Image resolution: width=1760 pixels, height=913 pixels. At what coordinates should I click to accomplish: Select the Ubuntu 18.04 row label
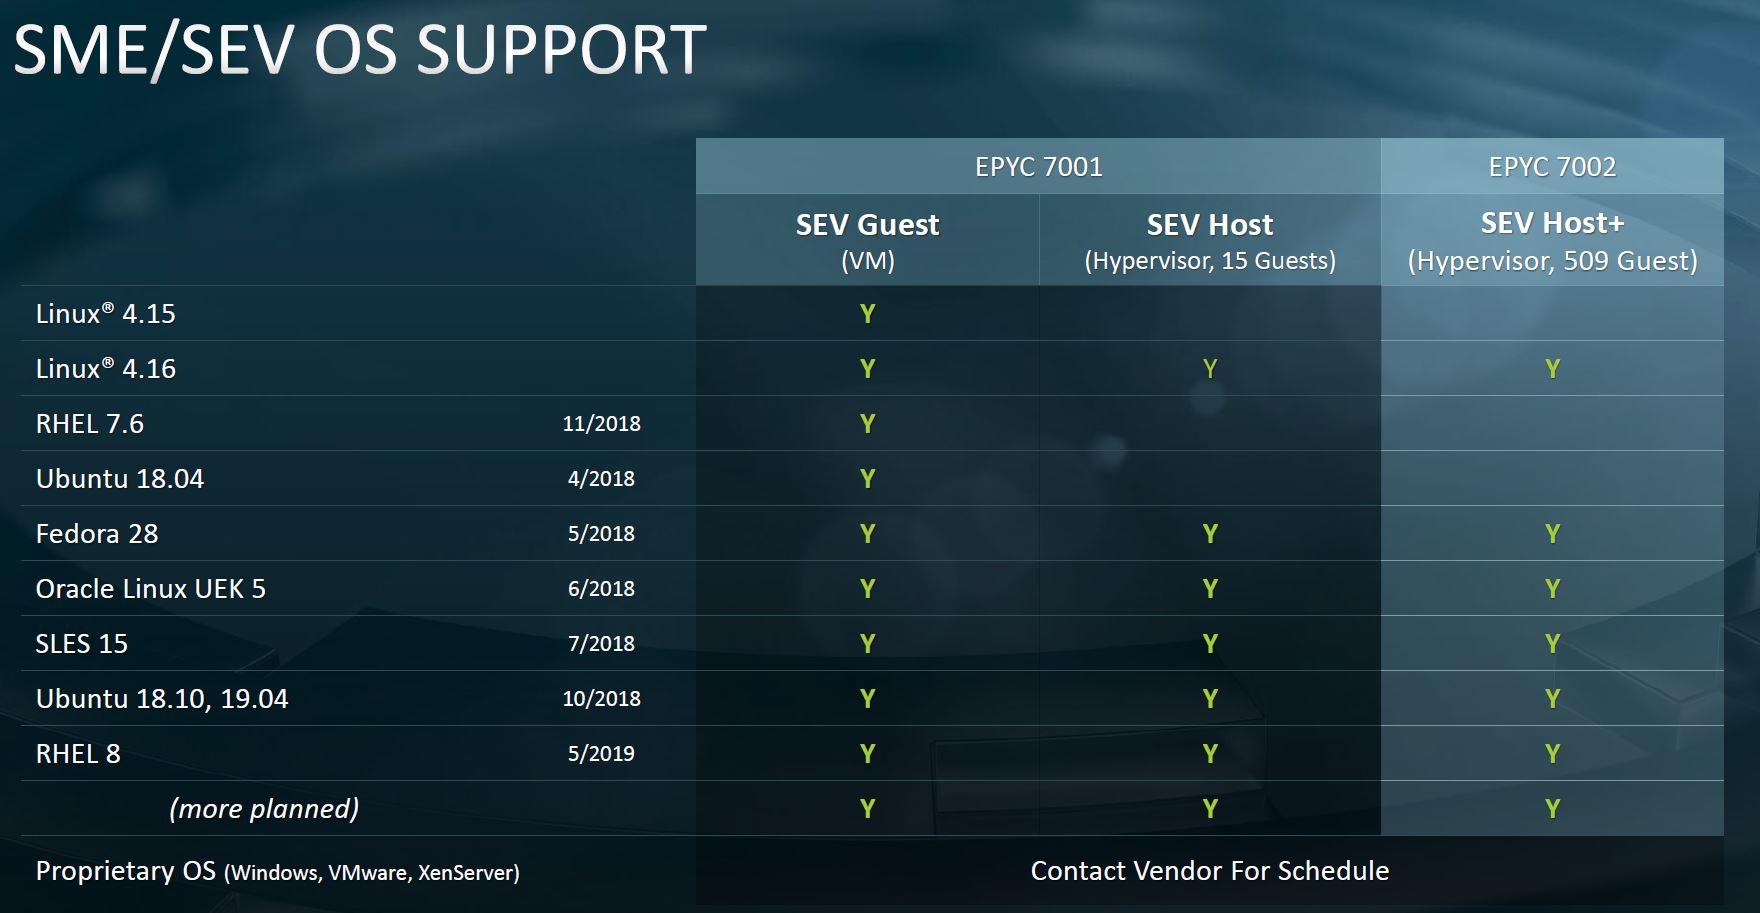[x=120, y=479]
